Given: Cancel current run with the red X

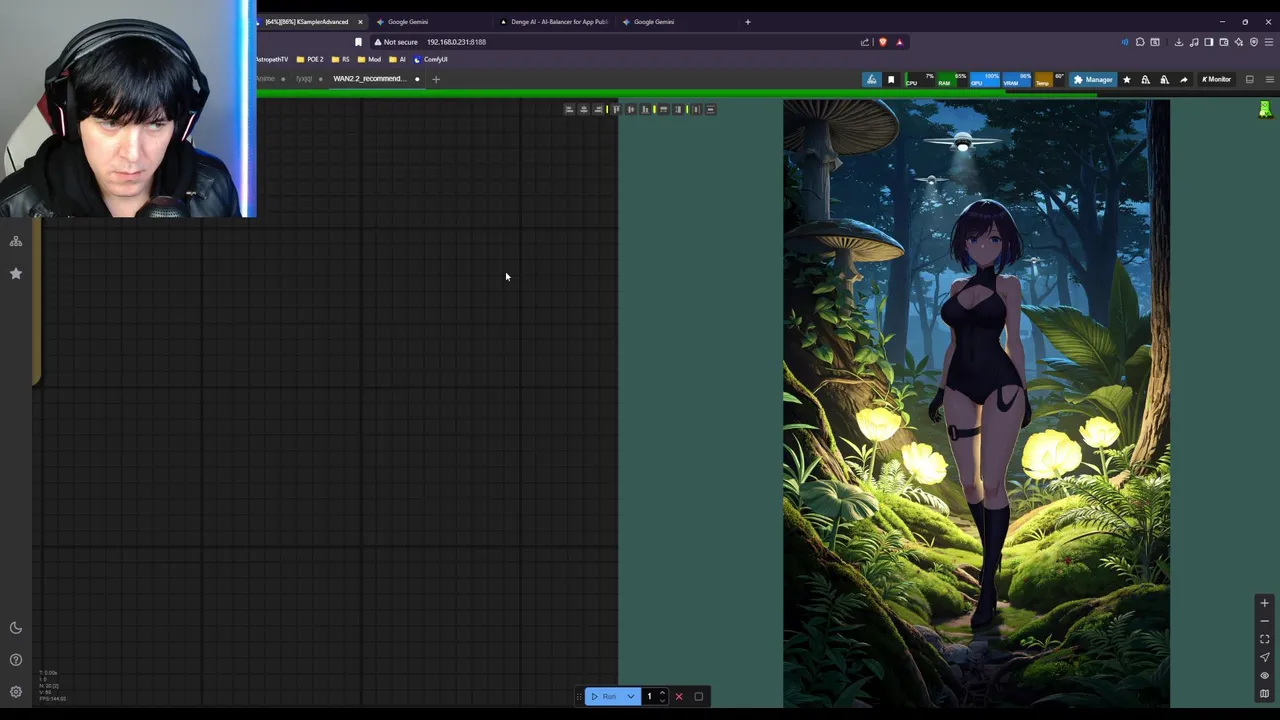Looking at the screenshot, I should coord(679,696).
